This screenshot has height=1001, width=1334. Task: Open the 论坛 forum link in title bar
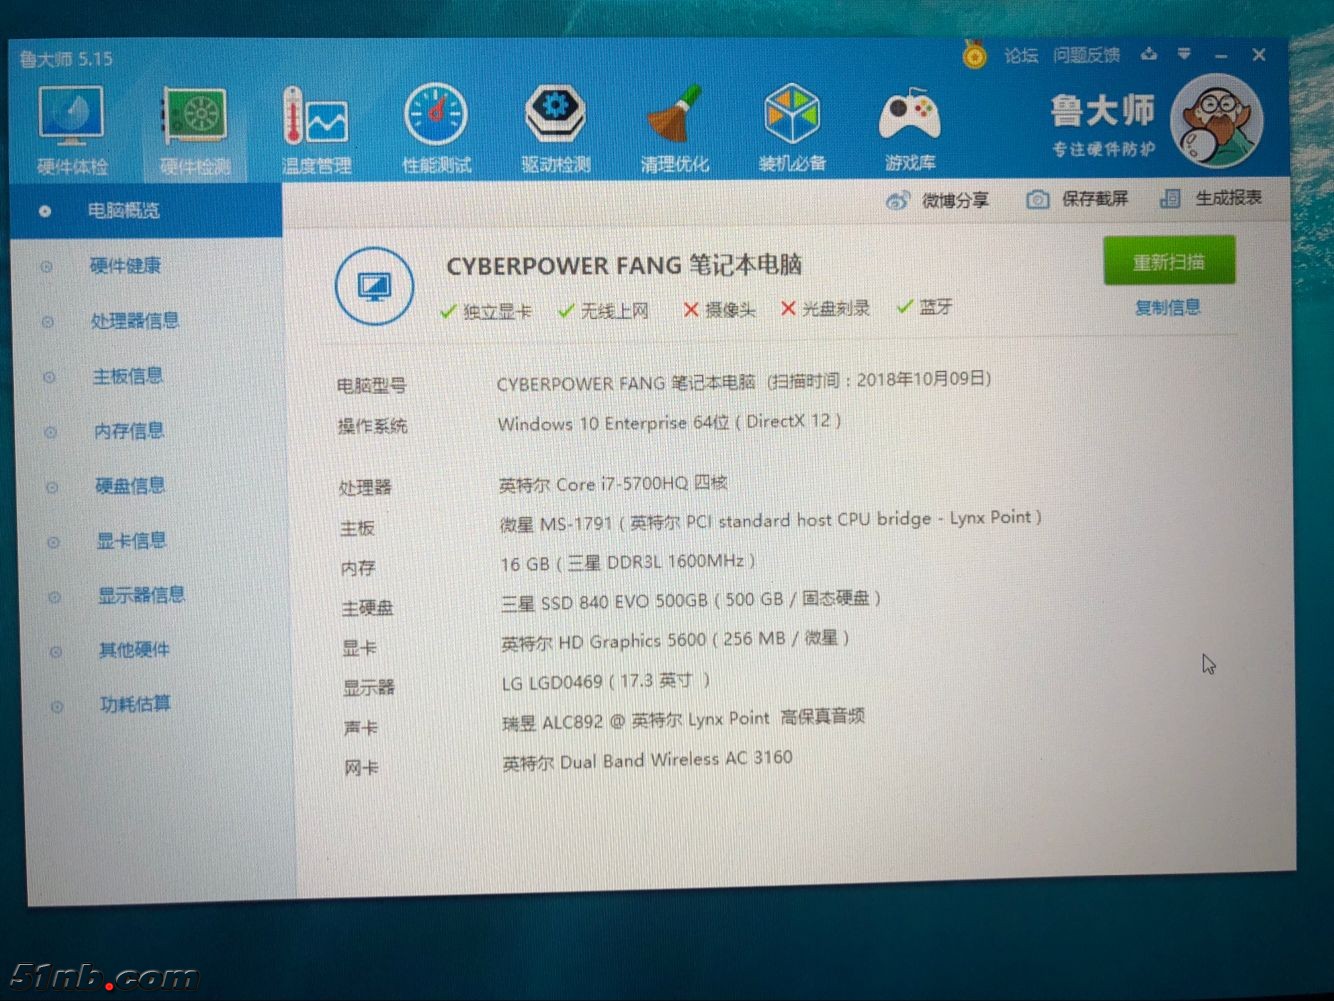[1020, 56]
